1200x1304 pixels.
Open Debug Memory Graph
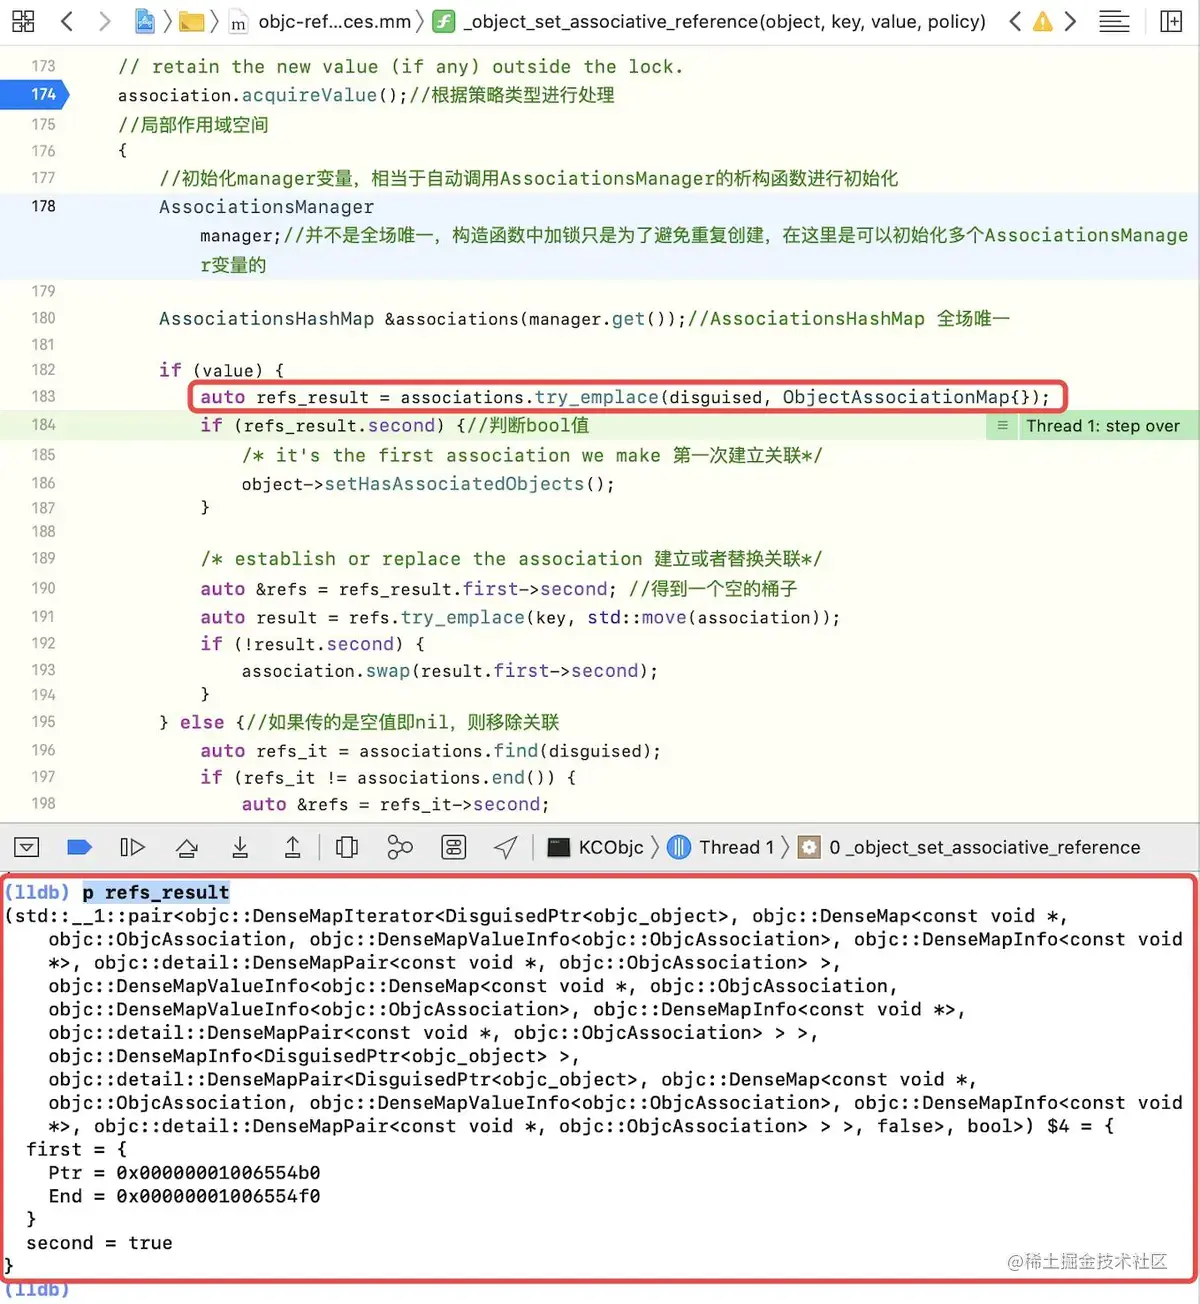(x=400, y=848)
